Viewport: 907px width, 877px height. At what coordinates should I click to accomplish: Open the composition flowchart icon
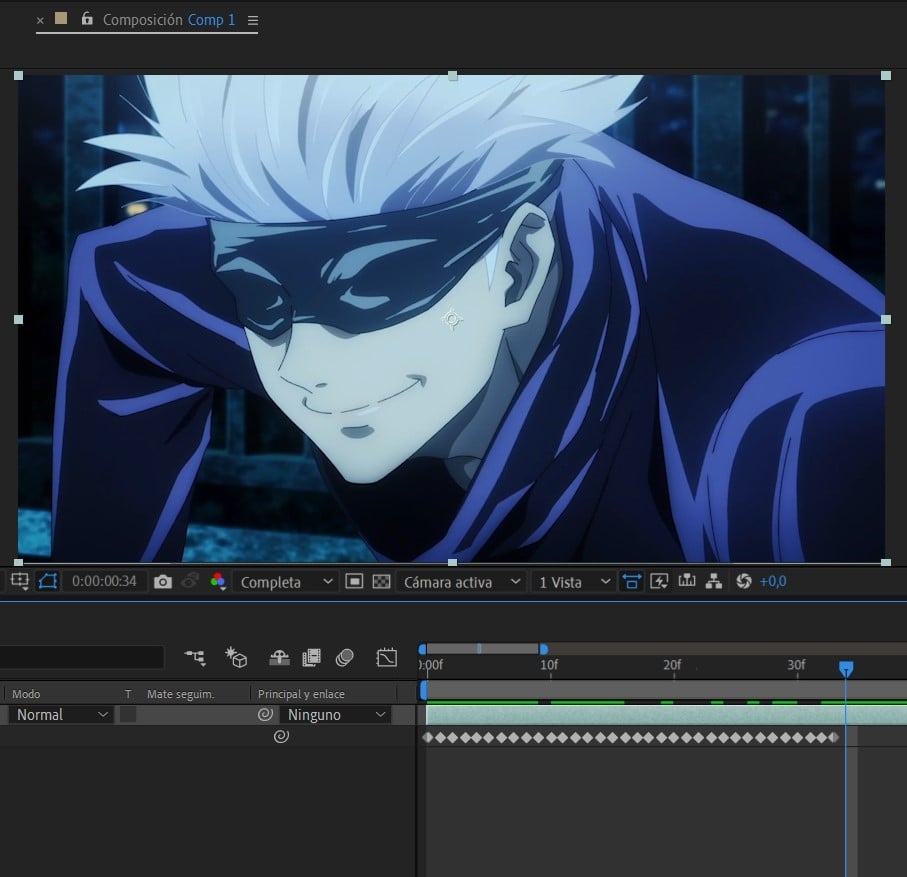[x=714, y=581]
